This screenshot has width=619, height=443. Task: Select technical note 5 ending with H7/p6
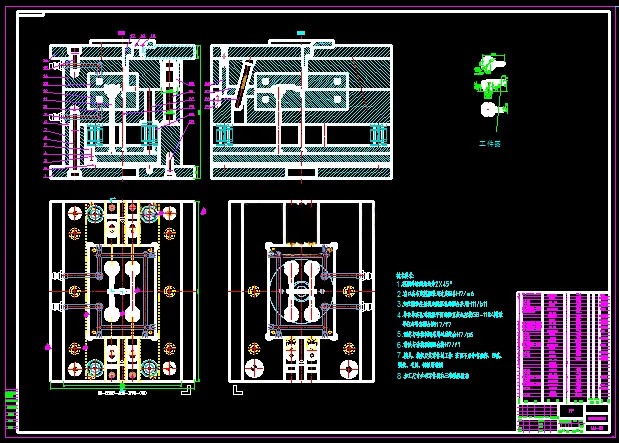435,334
